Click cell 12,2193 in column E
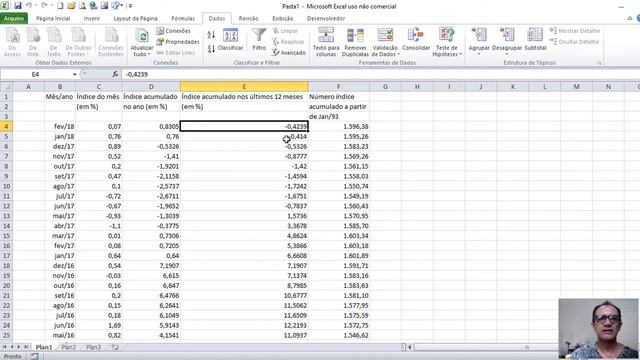This screenshot has width=640, height=360. coord(244,325)
